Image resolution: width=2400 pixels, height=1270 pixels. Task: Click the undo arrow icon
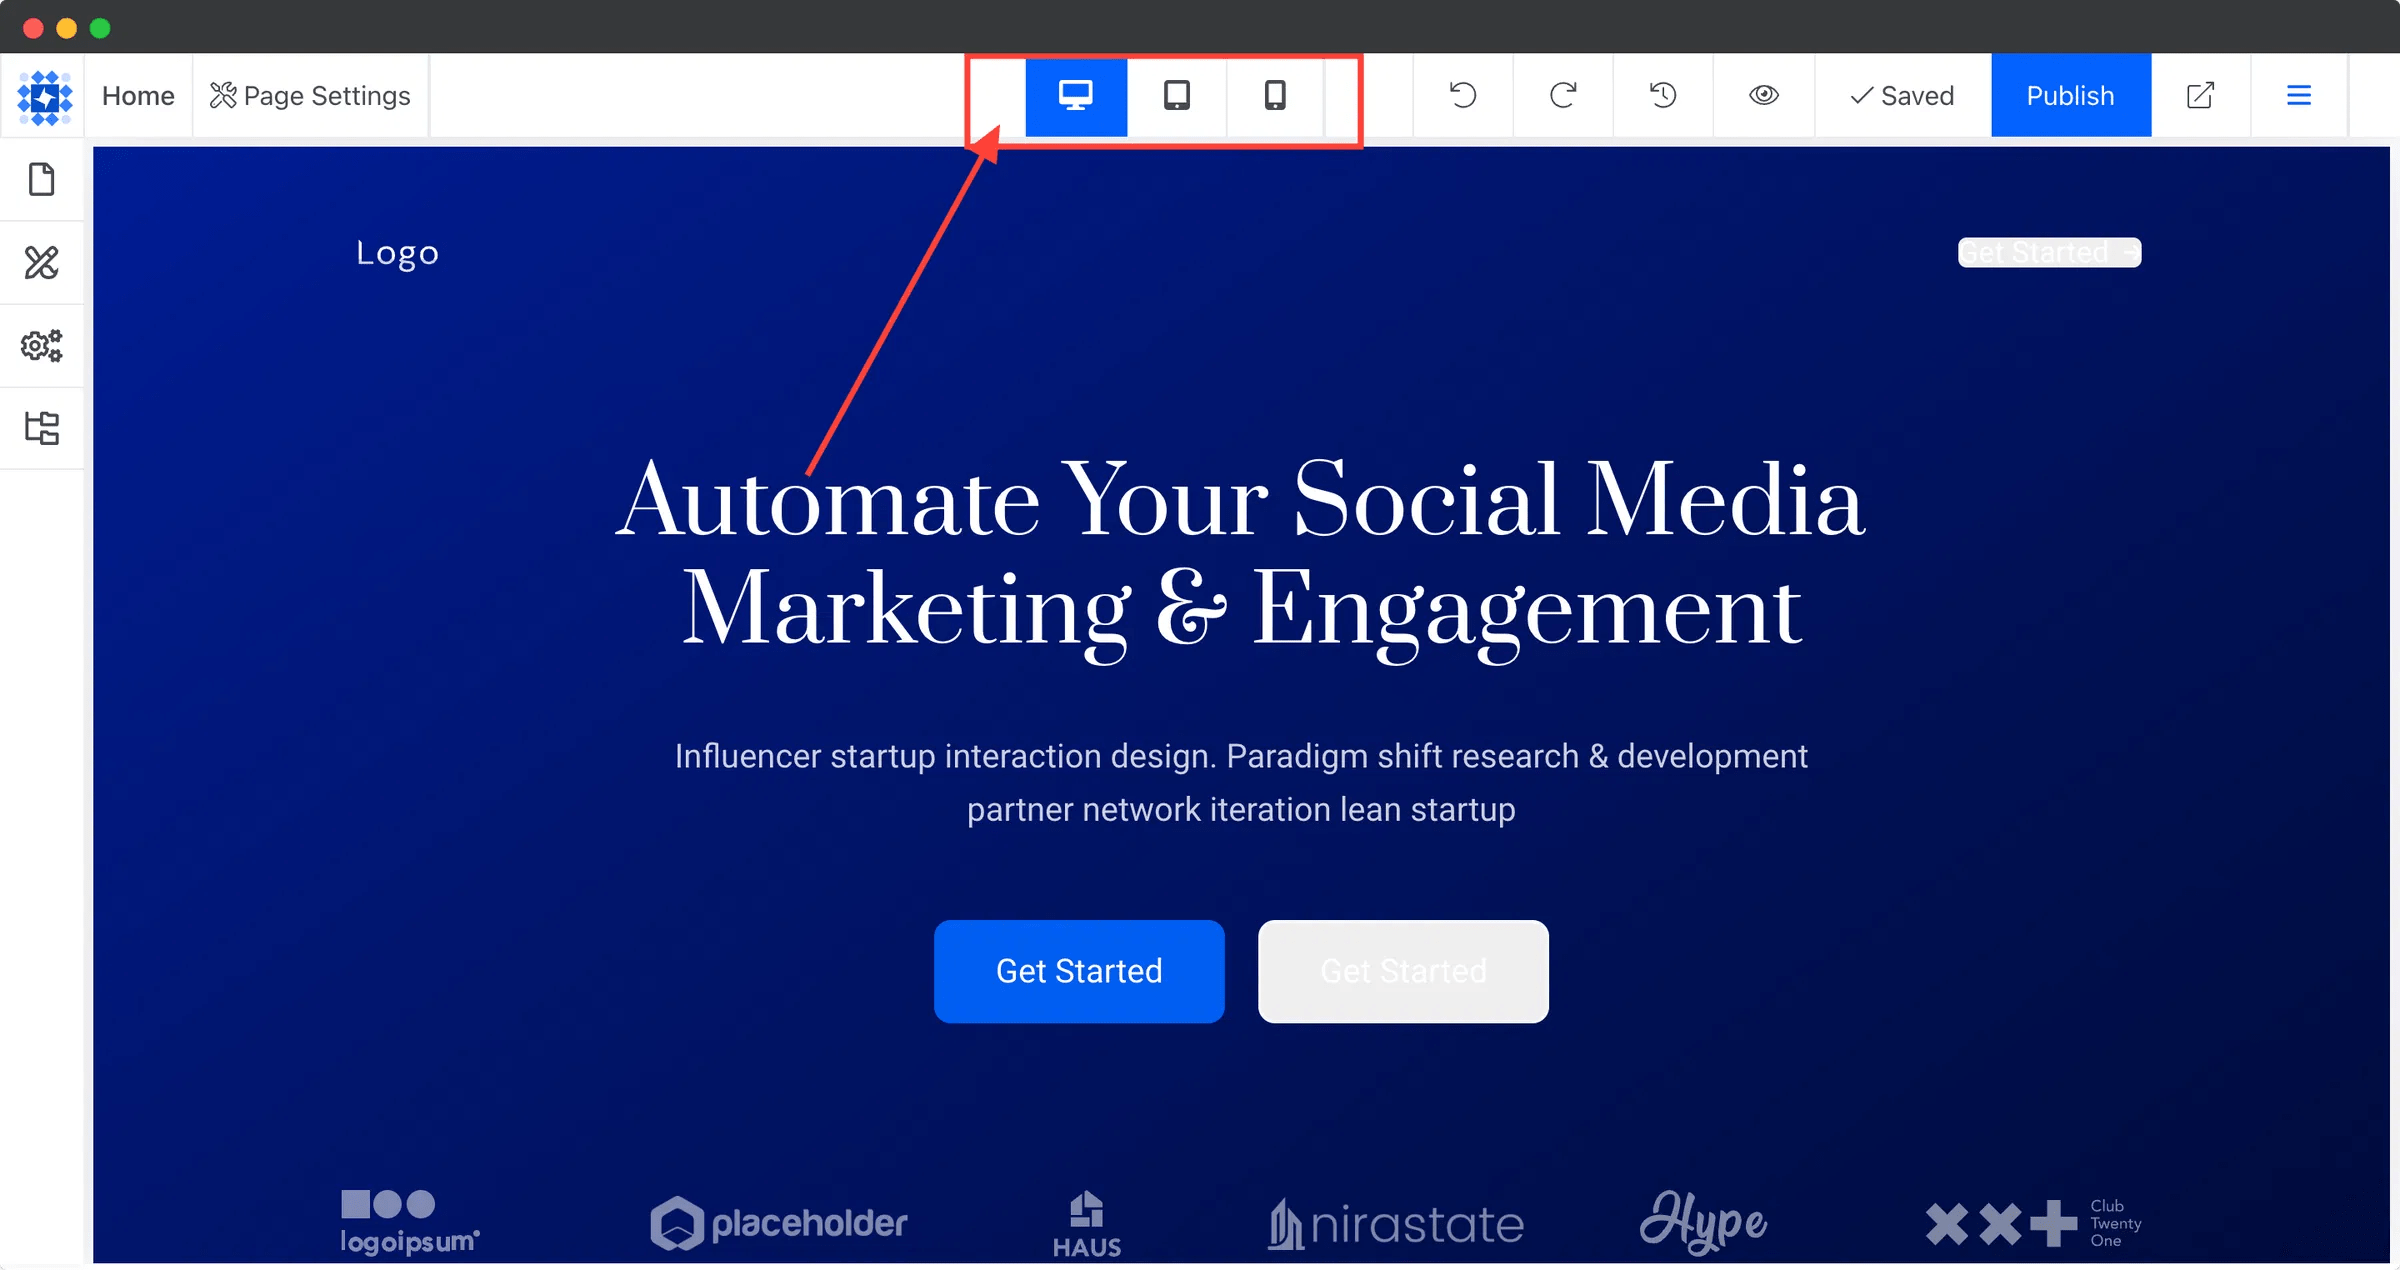click(1463, 96)
